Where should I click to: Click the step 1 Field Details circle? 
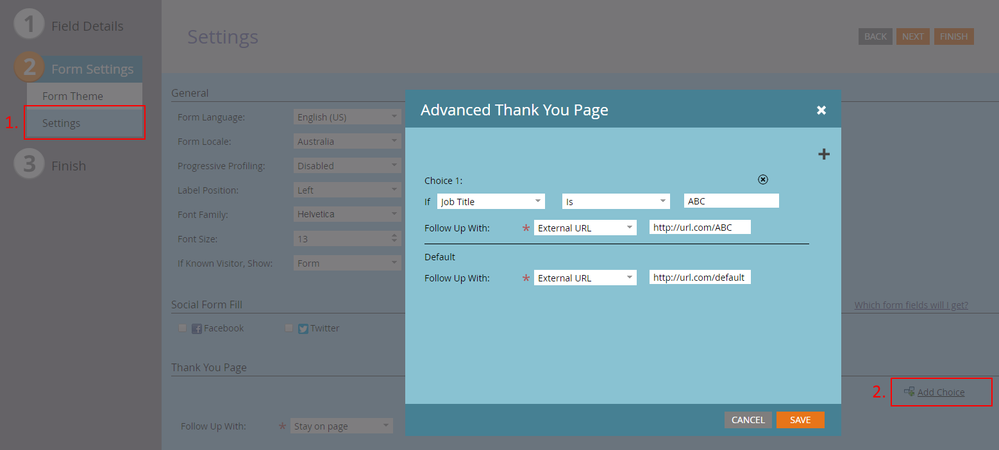[x=28, y=25]
